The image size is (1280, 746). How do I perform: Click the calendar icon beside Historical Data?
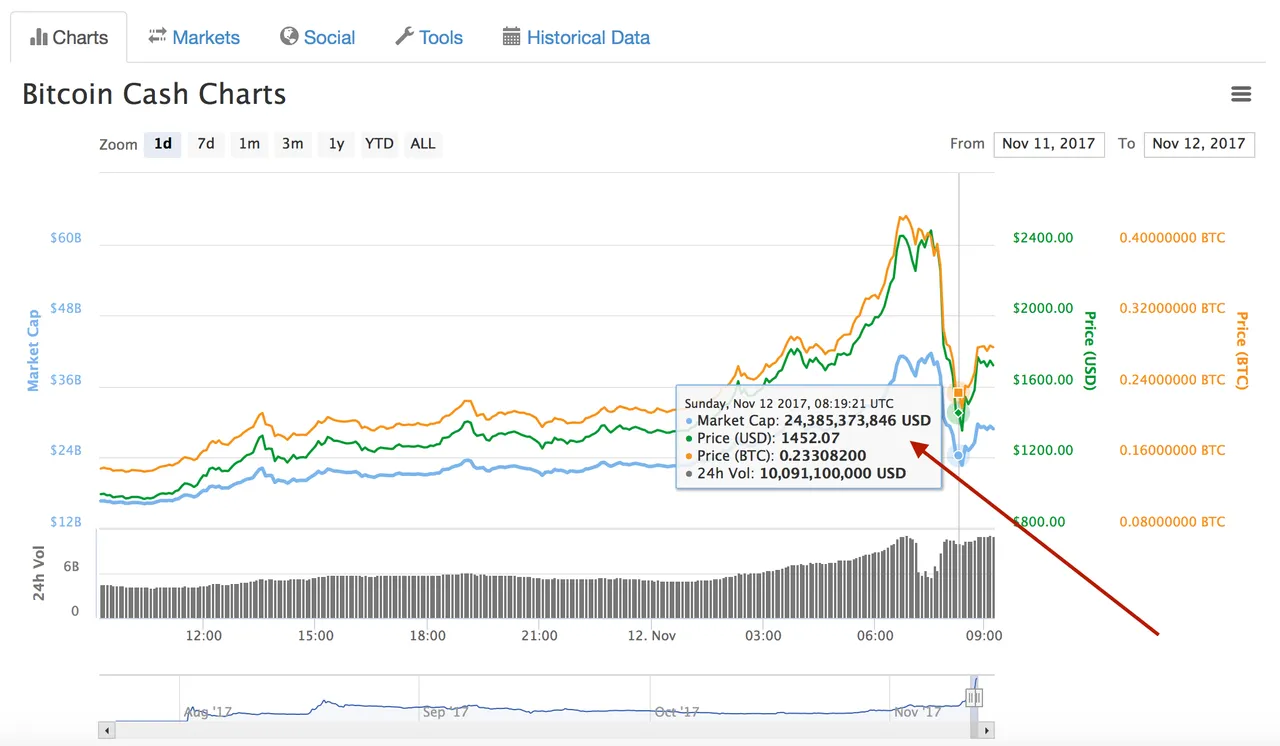click(511, 37)
